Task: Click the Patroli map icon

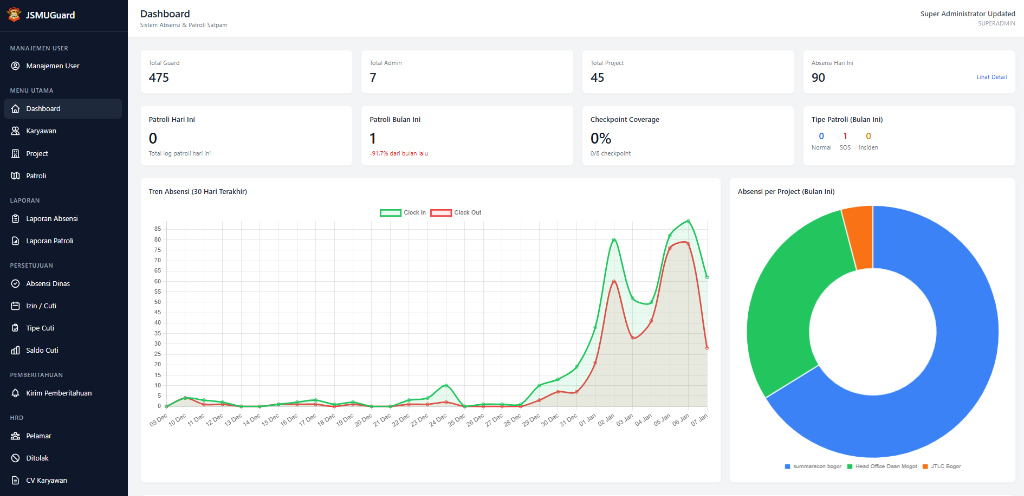Action: 15,176
